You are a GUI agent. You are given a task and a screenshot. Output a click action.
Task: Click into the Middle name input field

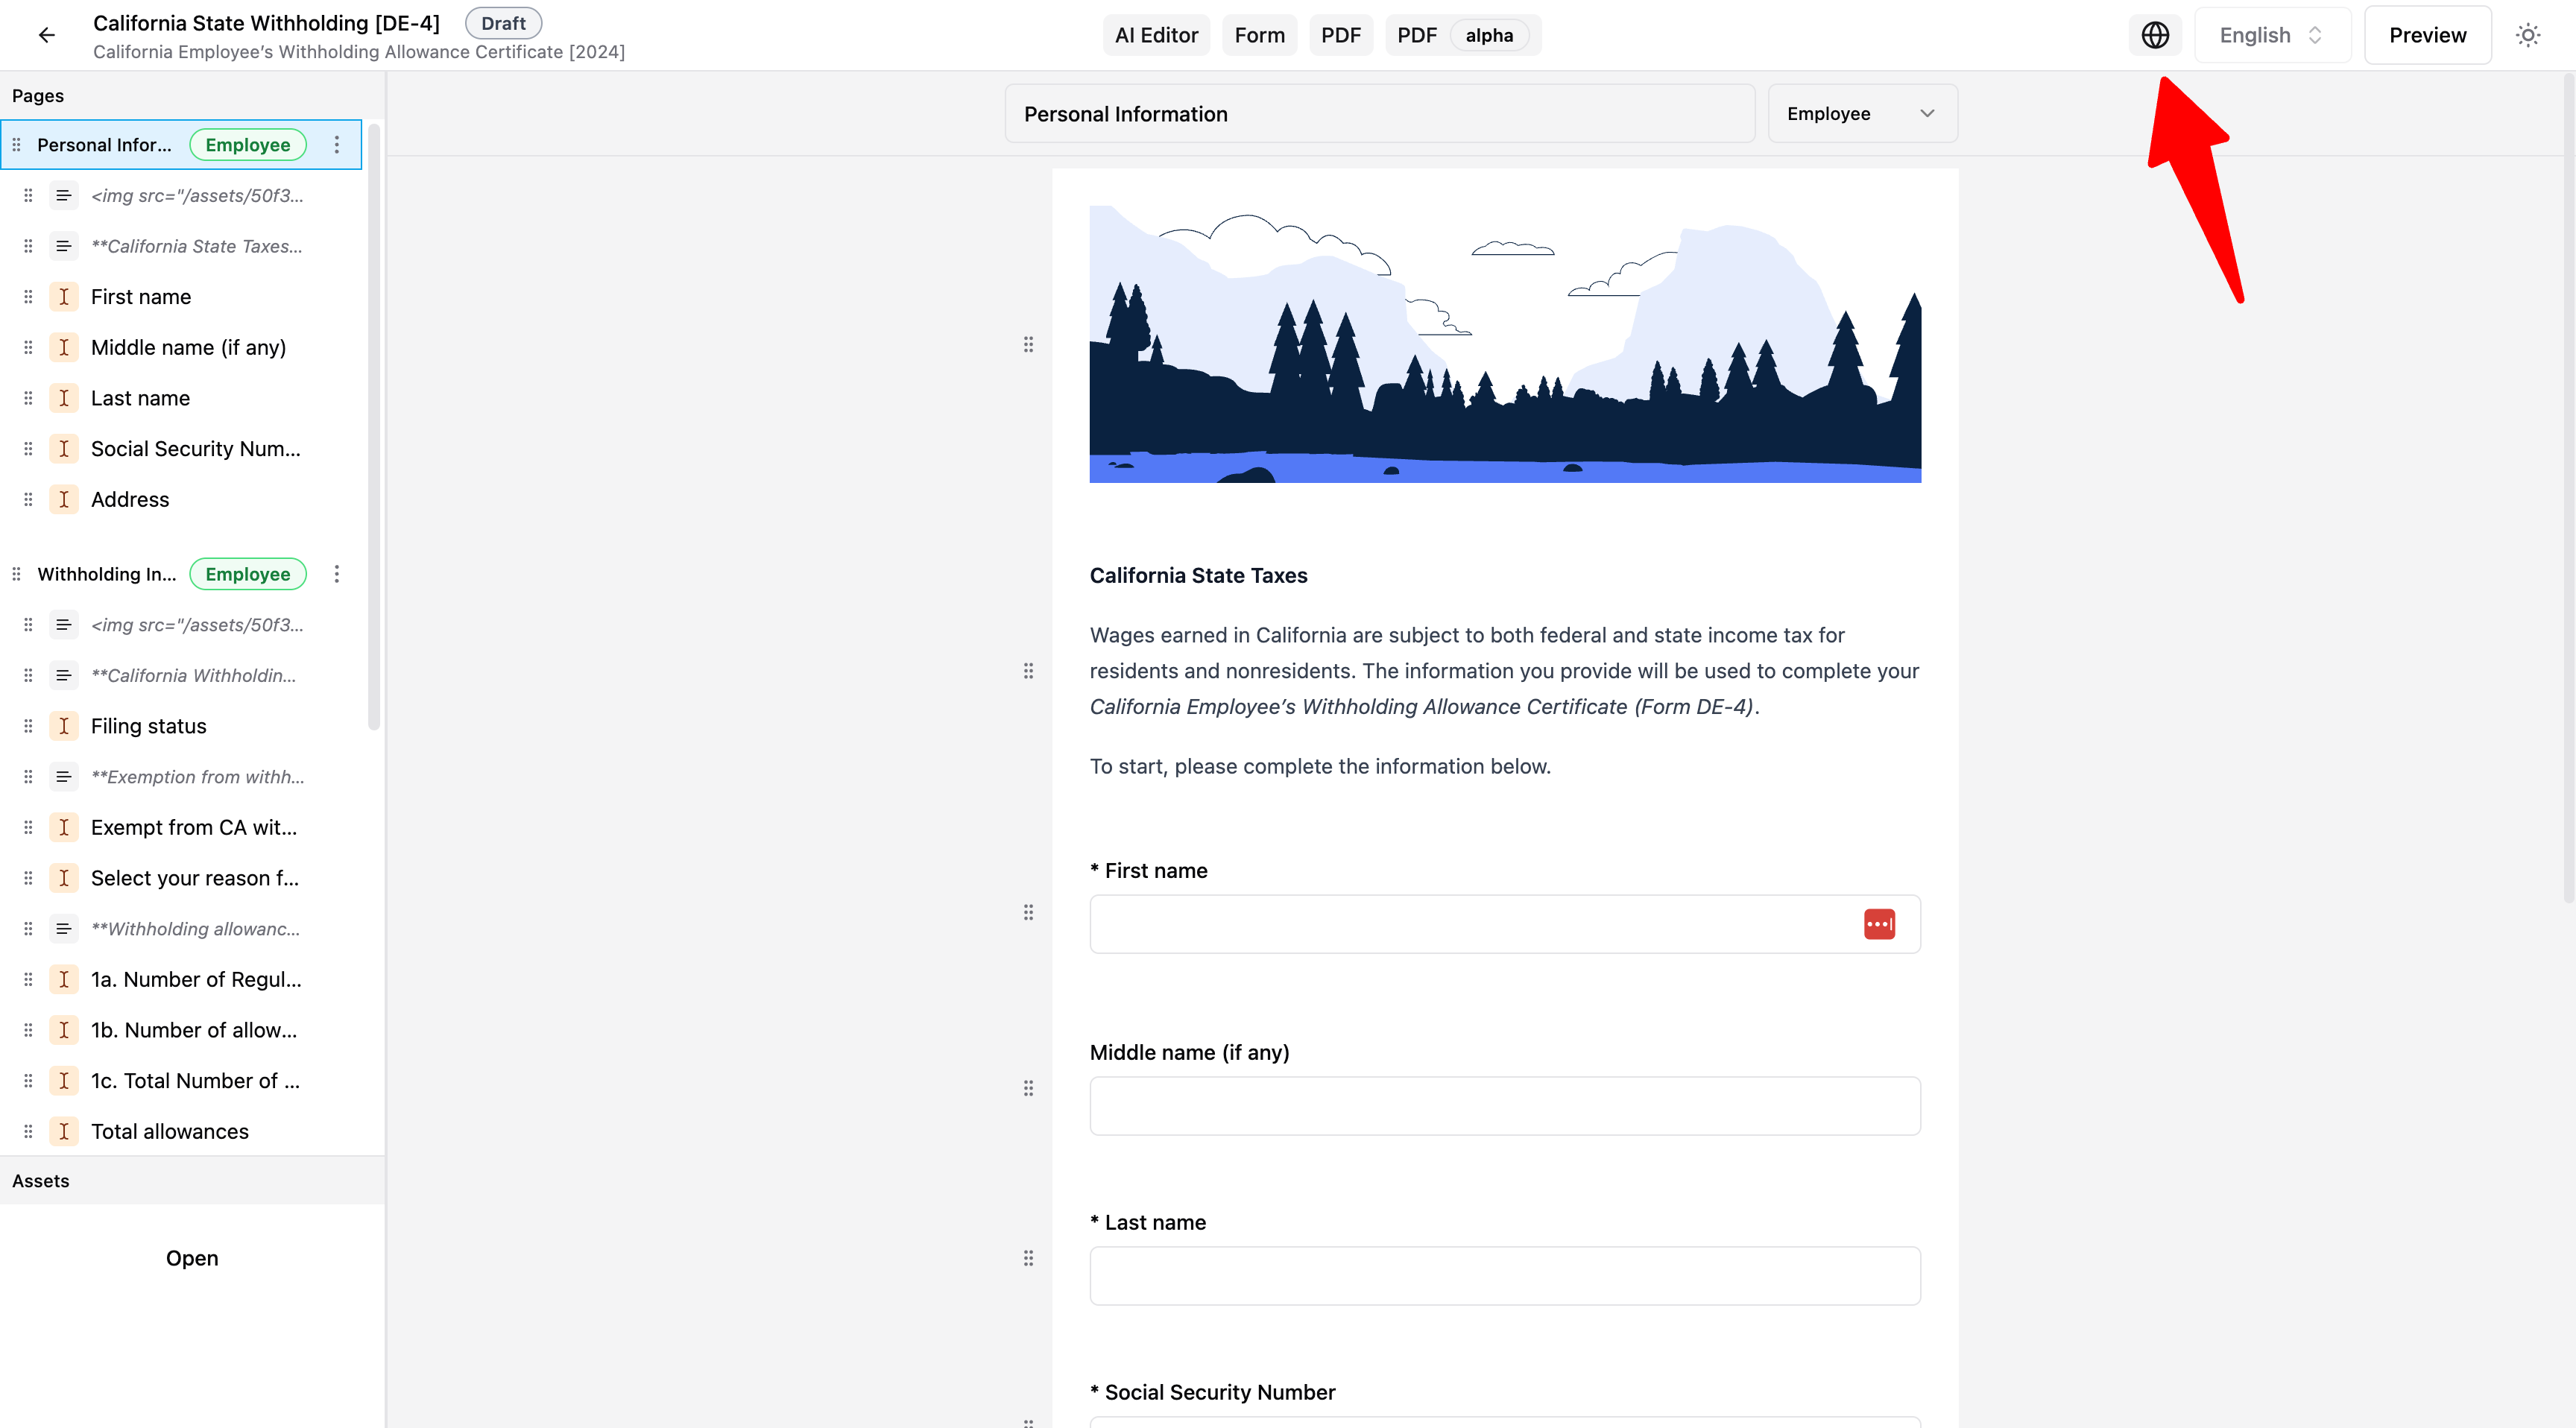pos(1504,1106)
